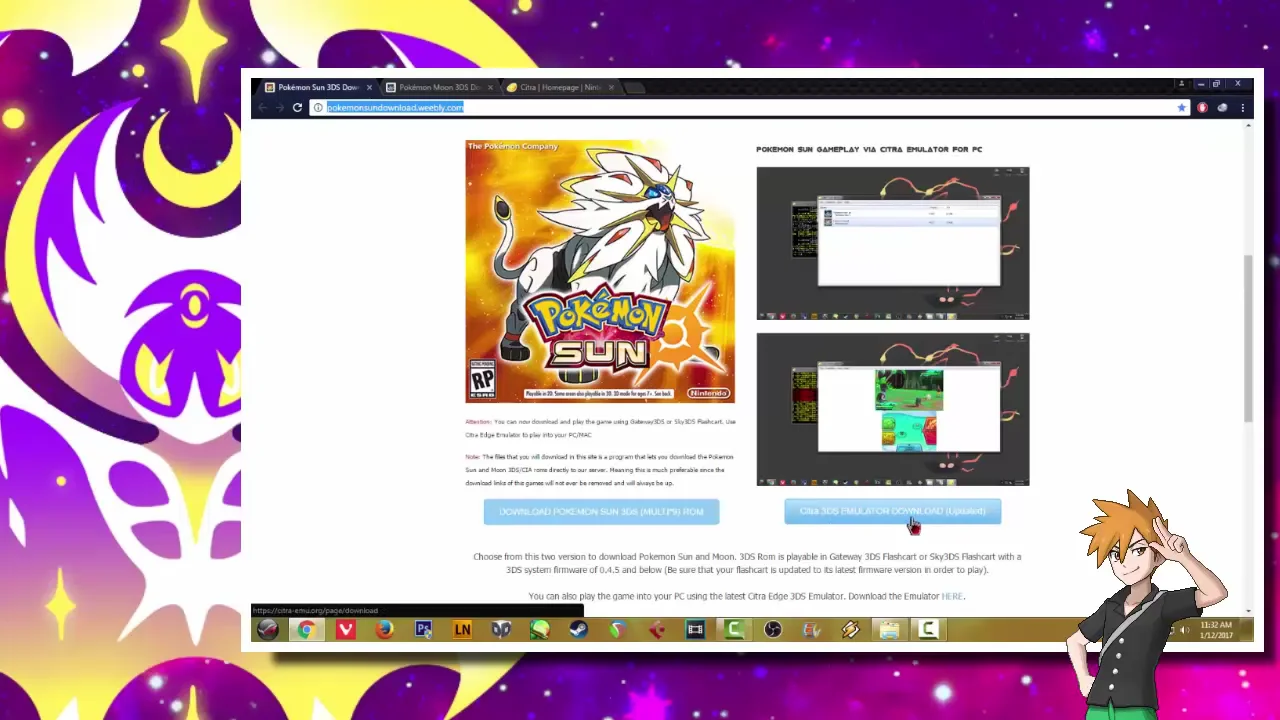Open the LN app in the taskbar
The width and height of the screenshot is (1280, 720).
pyautogui.click(x=462, y=629)
